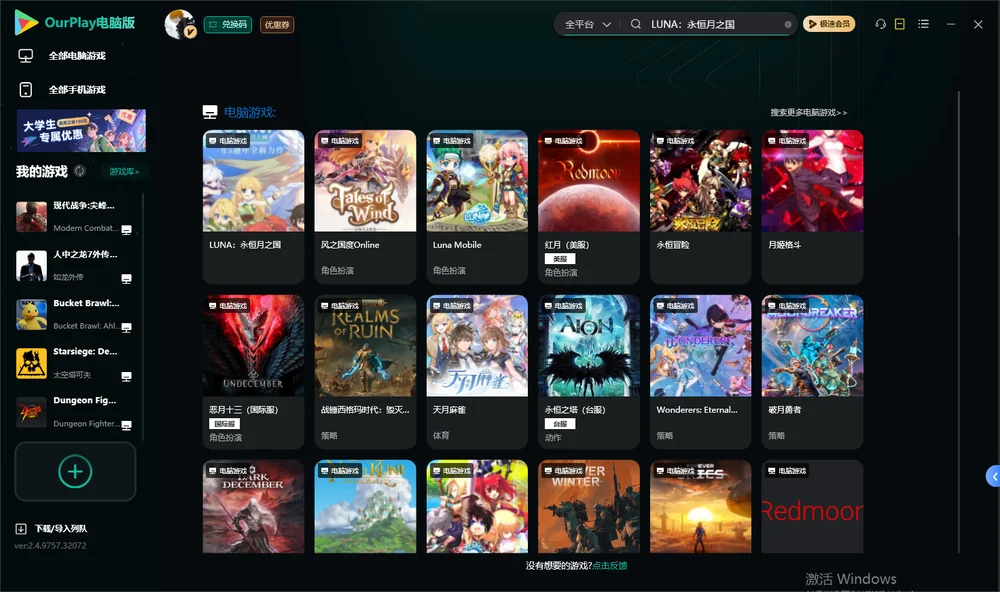Open 全部手机游戏 in the sidebar
The height and width of the screenshot is (592, 1000).
point(62,90)
